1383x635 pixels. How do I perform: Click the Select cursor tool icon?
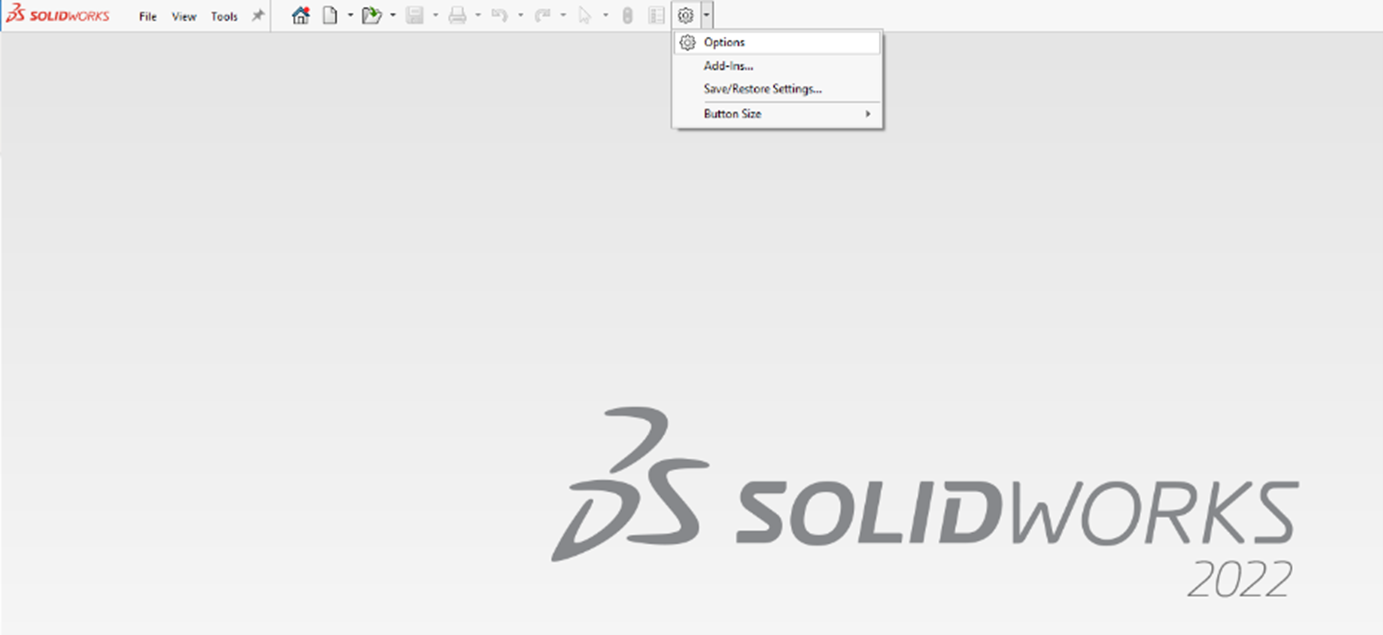(x=585, y=16)
